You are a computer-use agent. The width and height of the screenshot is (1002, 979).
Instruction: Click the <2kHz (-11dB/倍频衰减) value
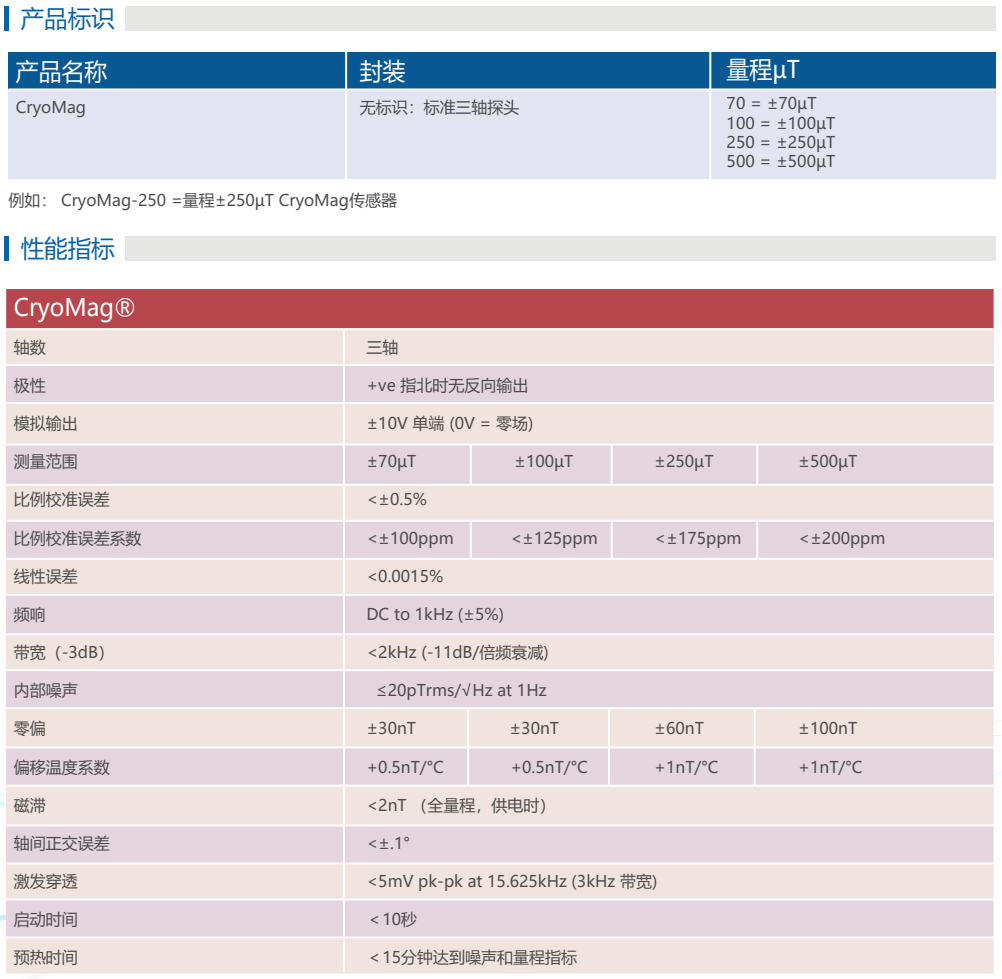pyautogui.click(x=458, y=652)
